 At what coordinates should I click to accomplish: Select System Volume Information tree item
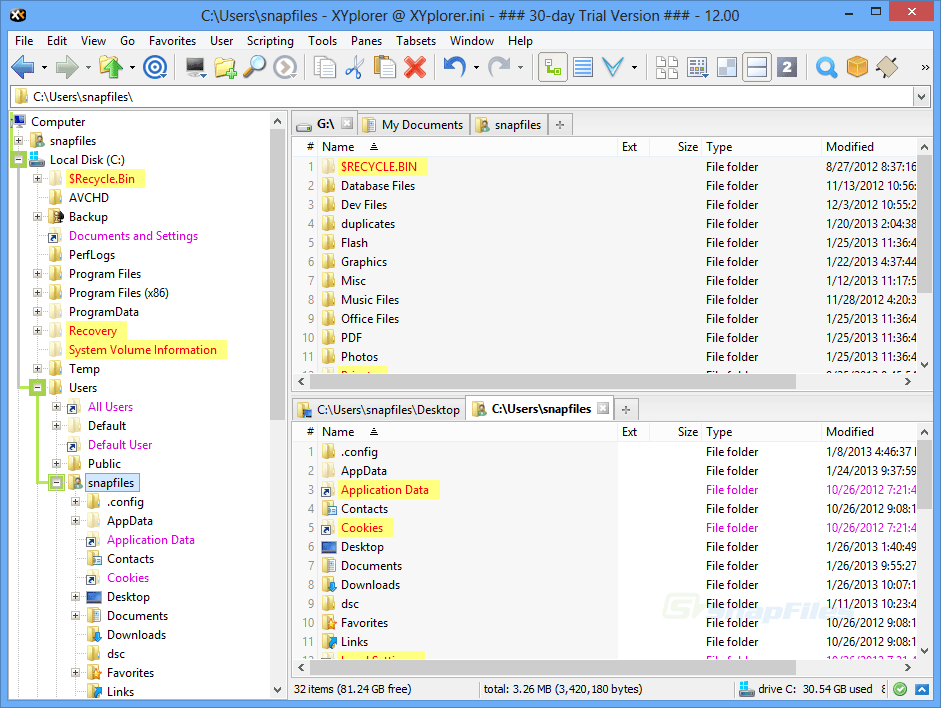(x=143, y=350)
